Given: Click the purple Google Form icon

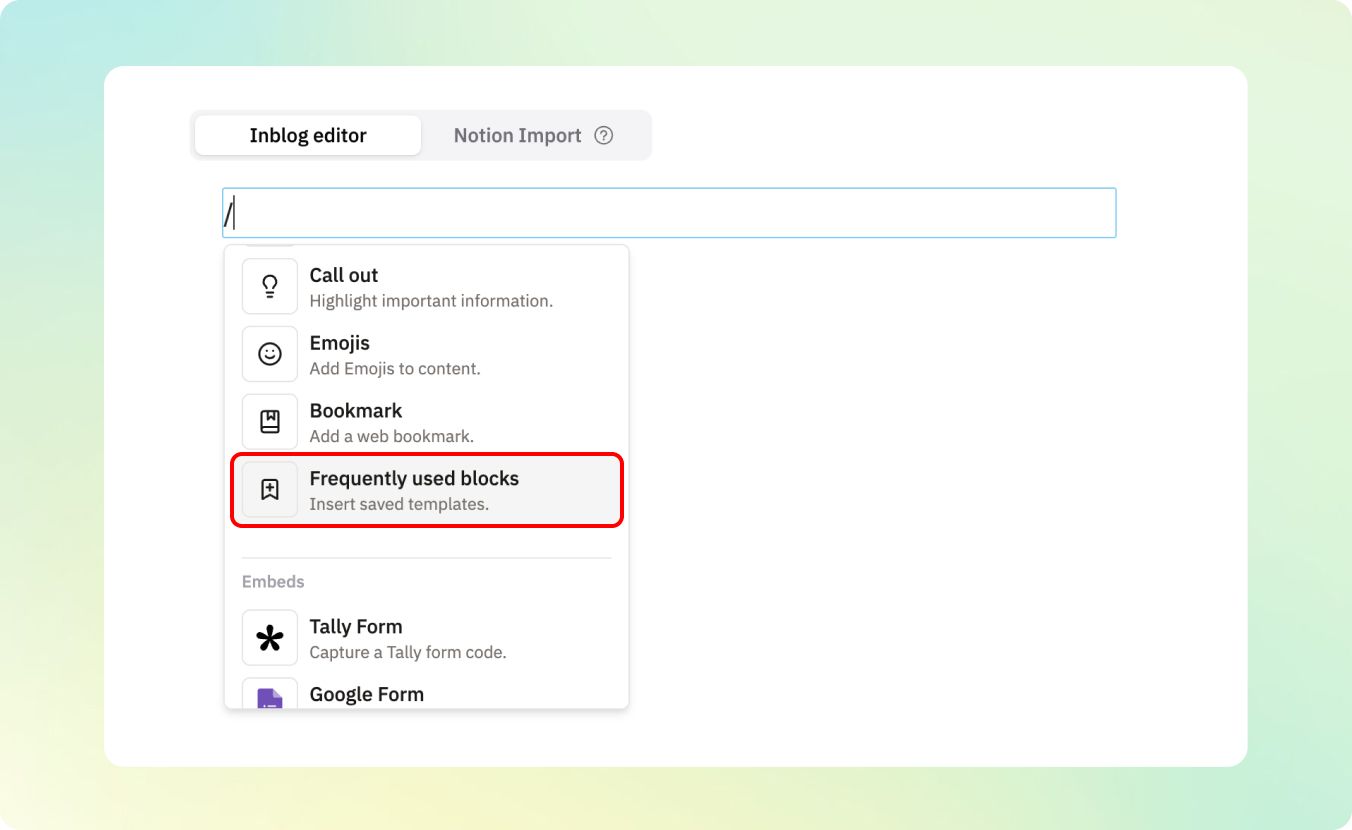Looking at the screenshot, I should coord(270,697).
